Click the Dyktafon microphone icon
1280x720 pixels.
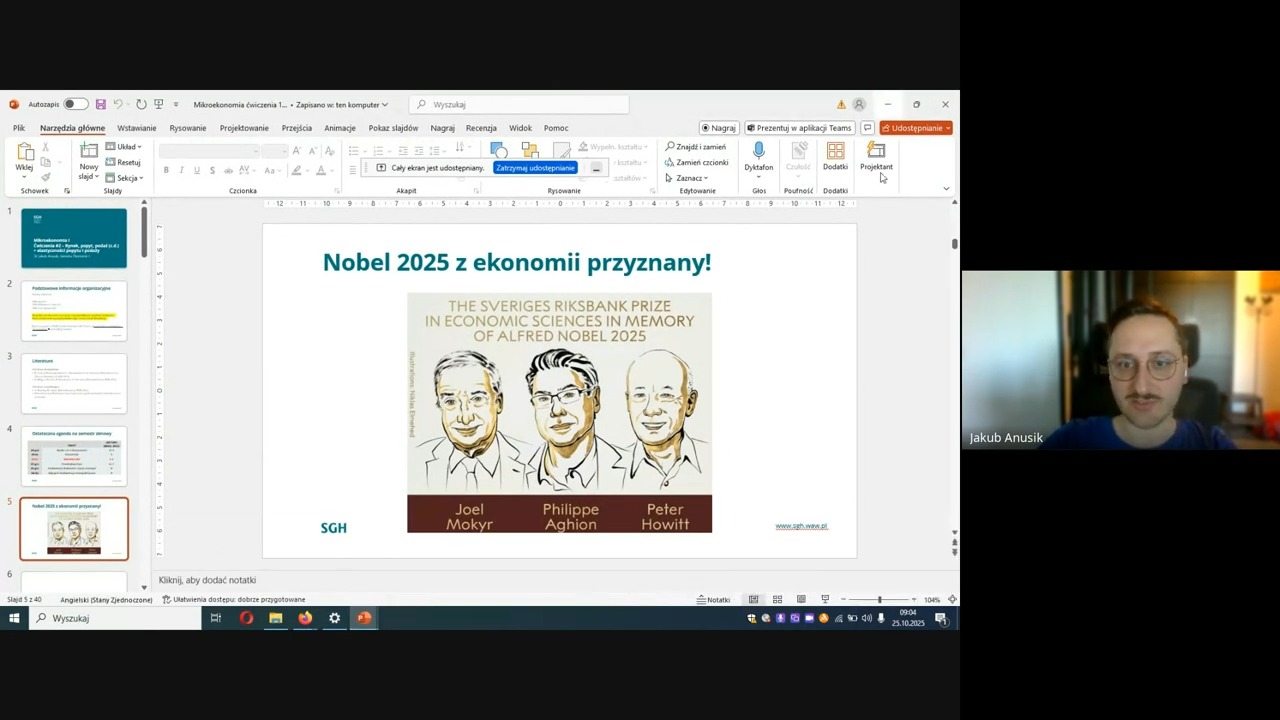click(758, 151)
